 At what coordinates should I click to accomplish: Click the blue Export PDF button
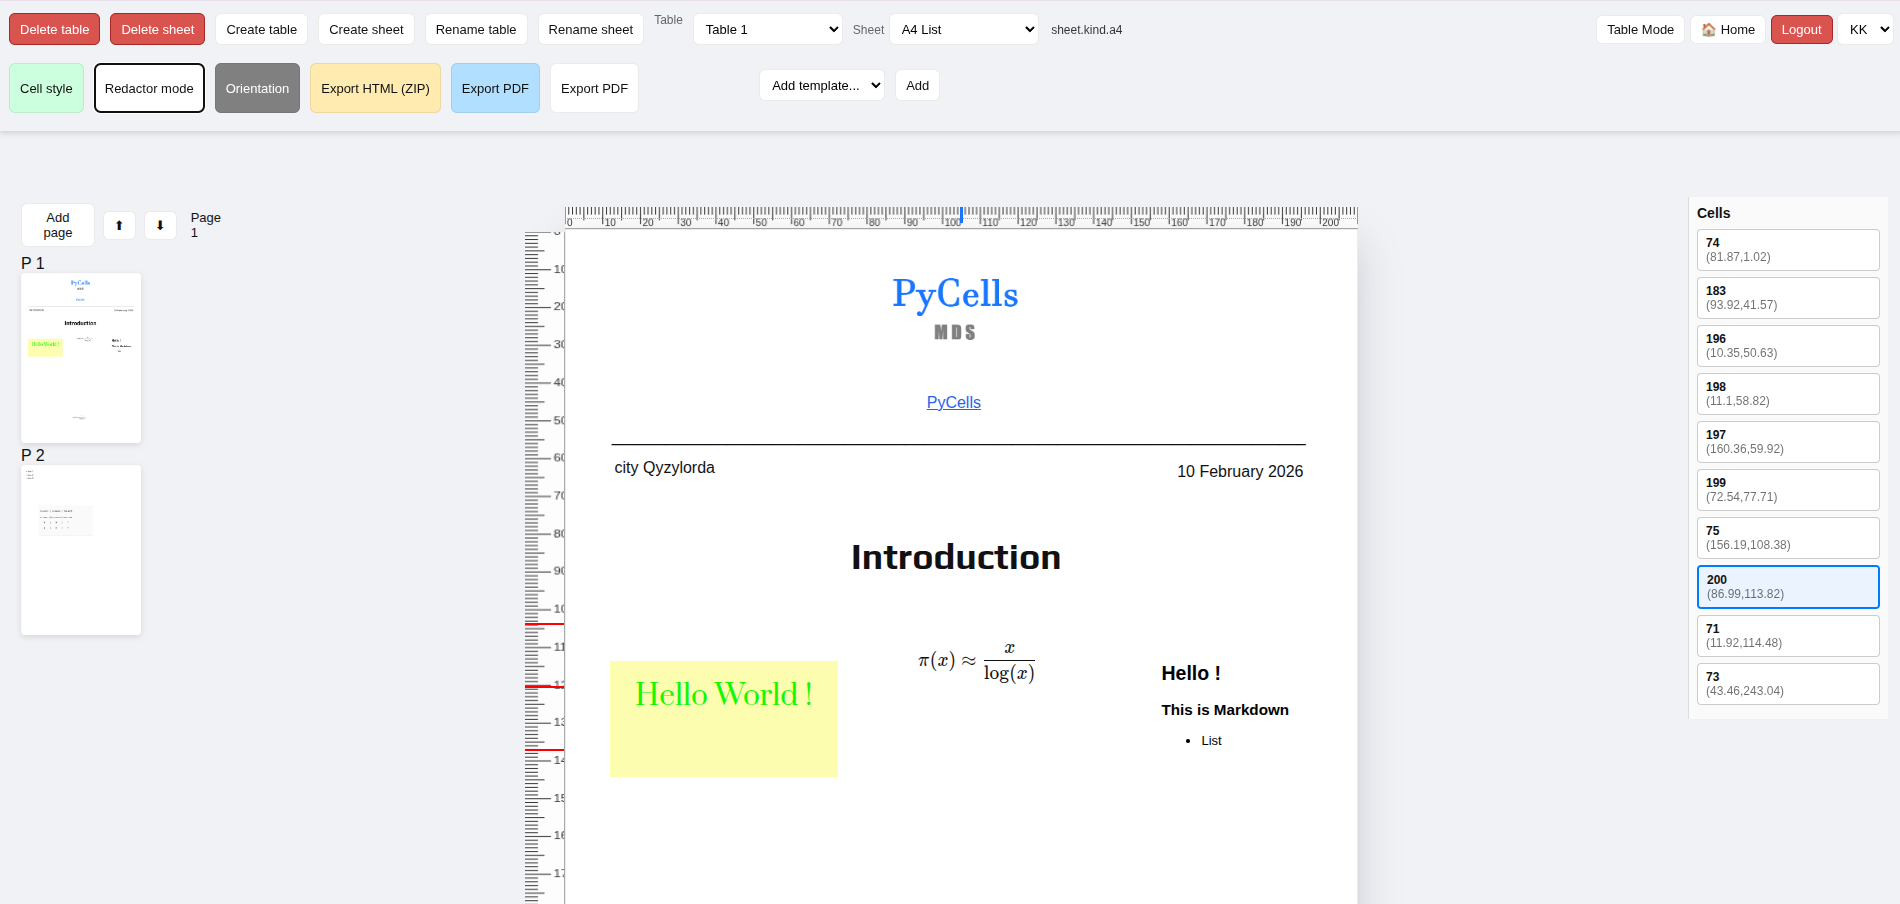pyautogui.click(x=495, y=88)
